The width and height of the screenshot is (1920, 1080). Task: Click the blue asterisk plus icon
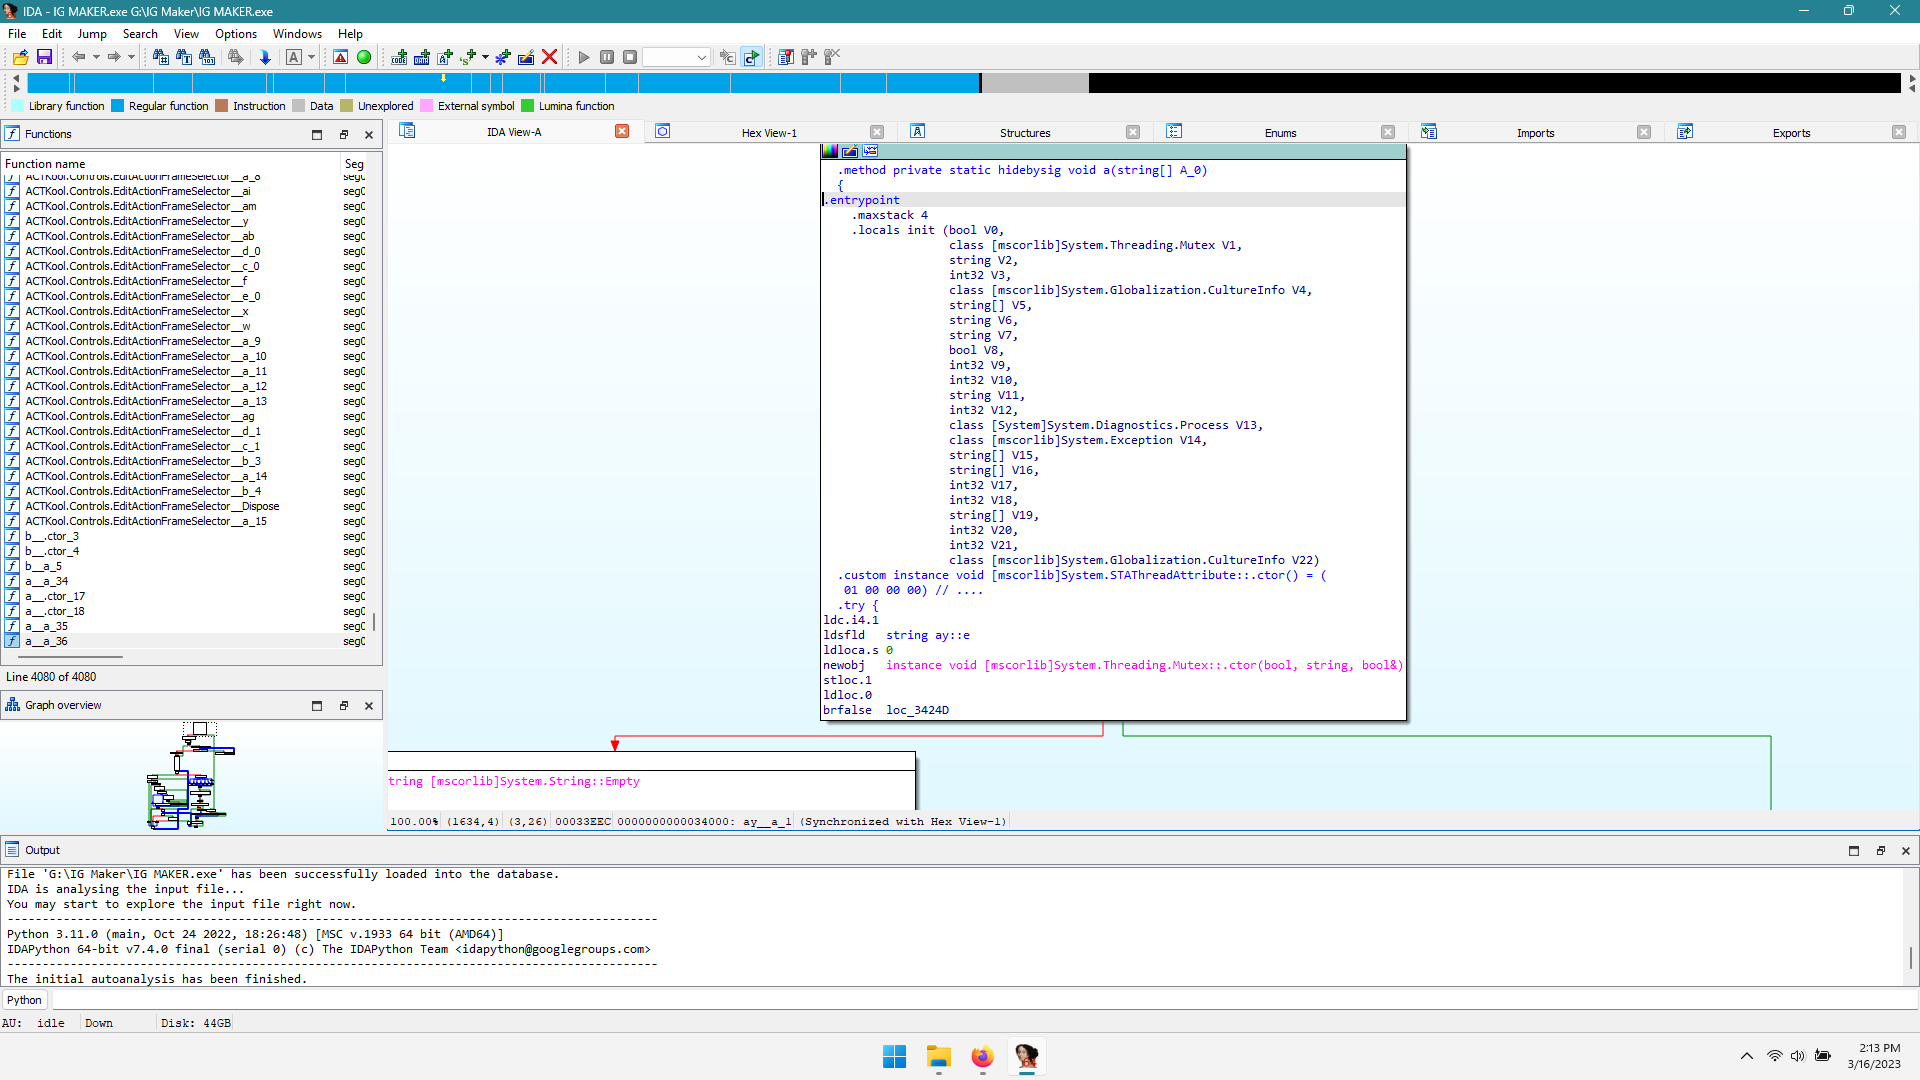[x=503, y=57]
